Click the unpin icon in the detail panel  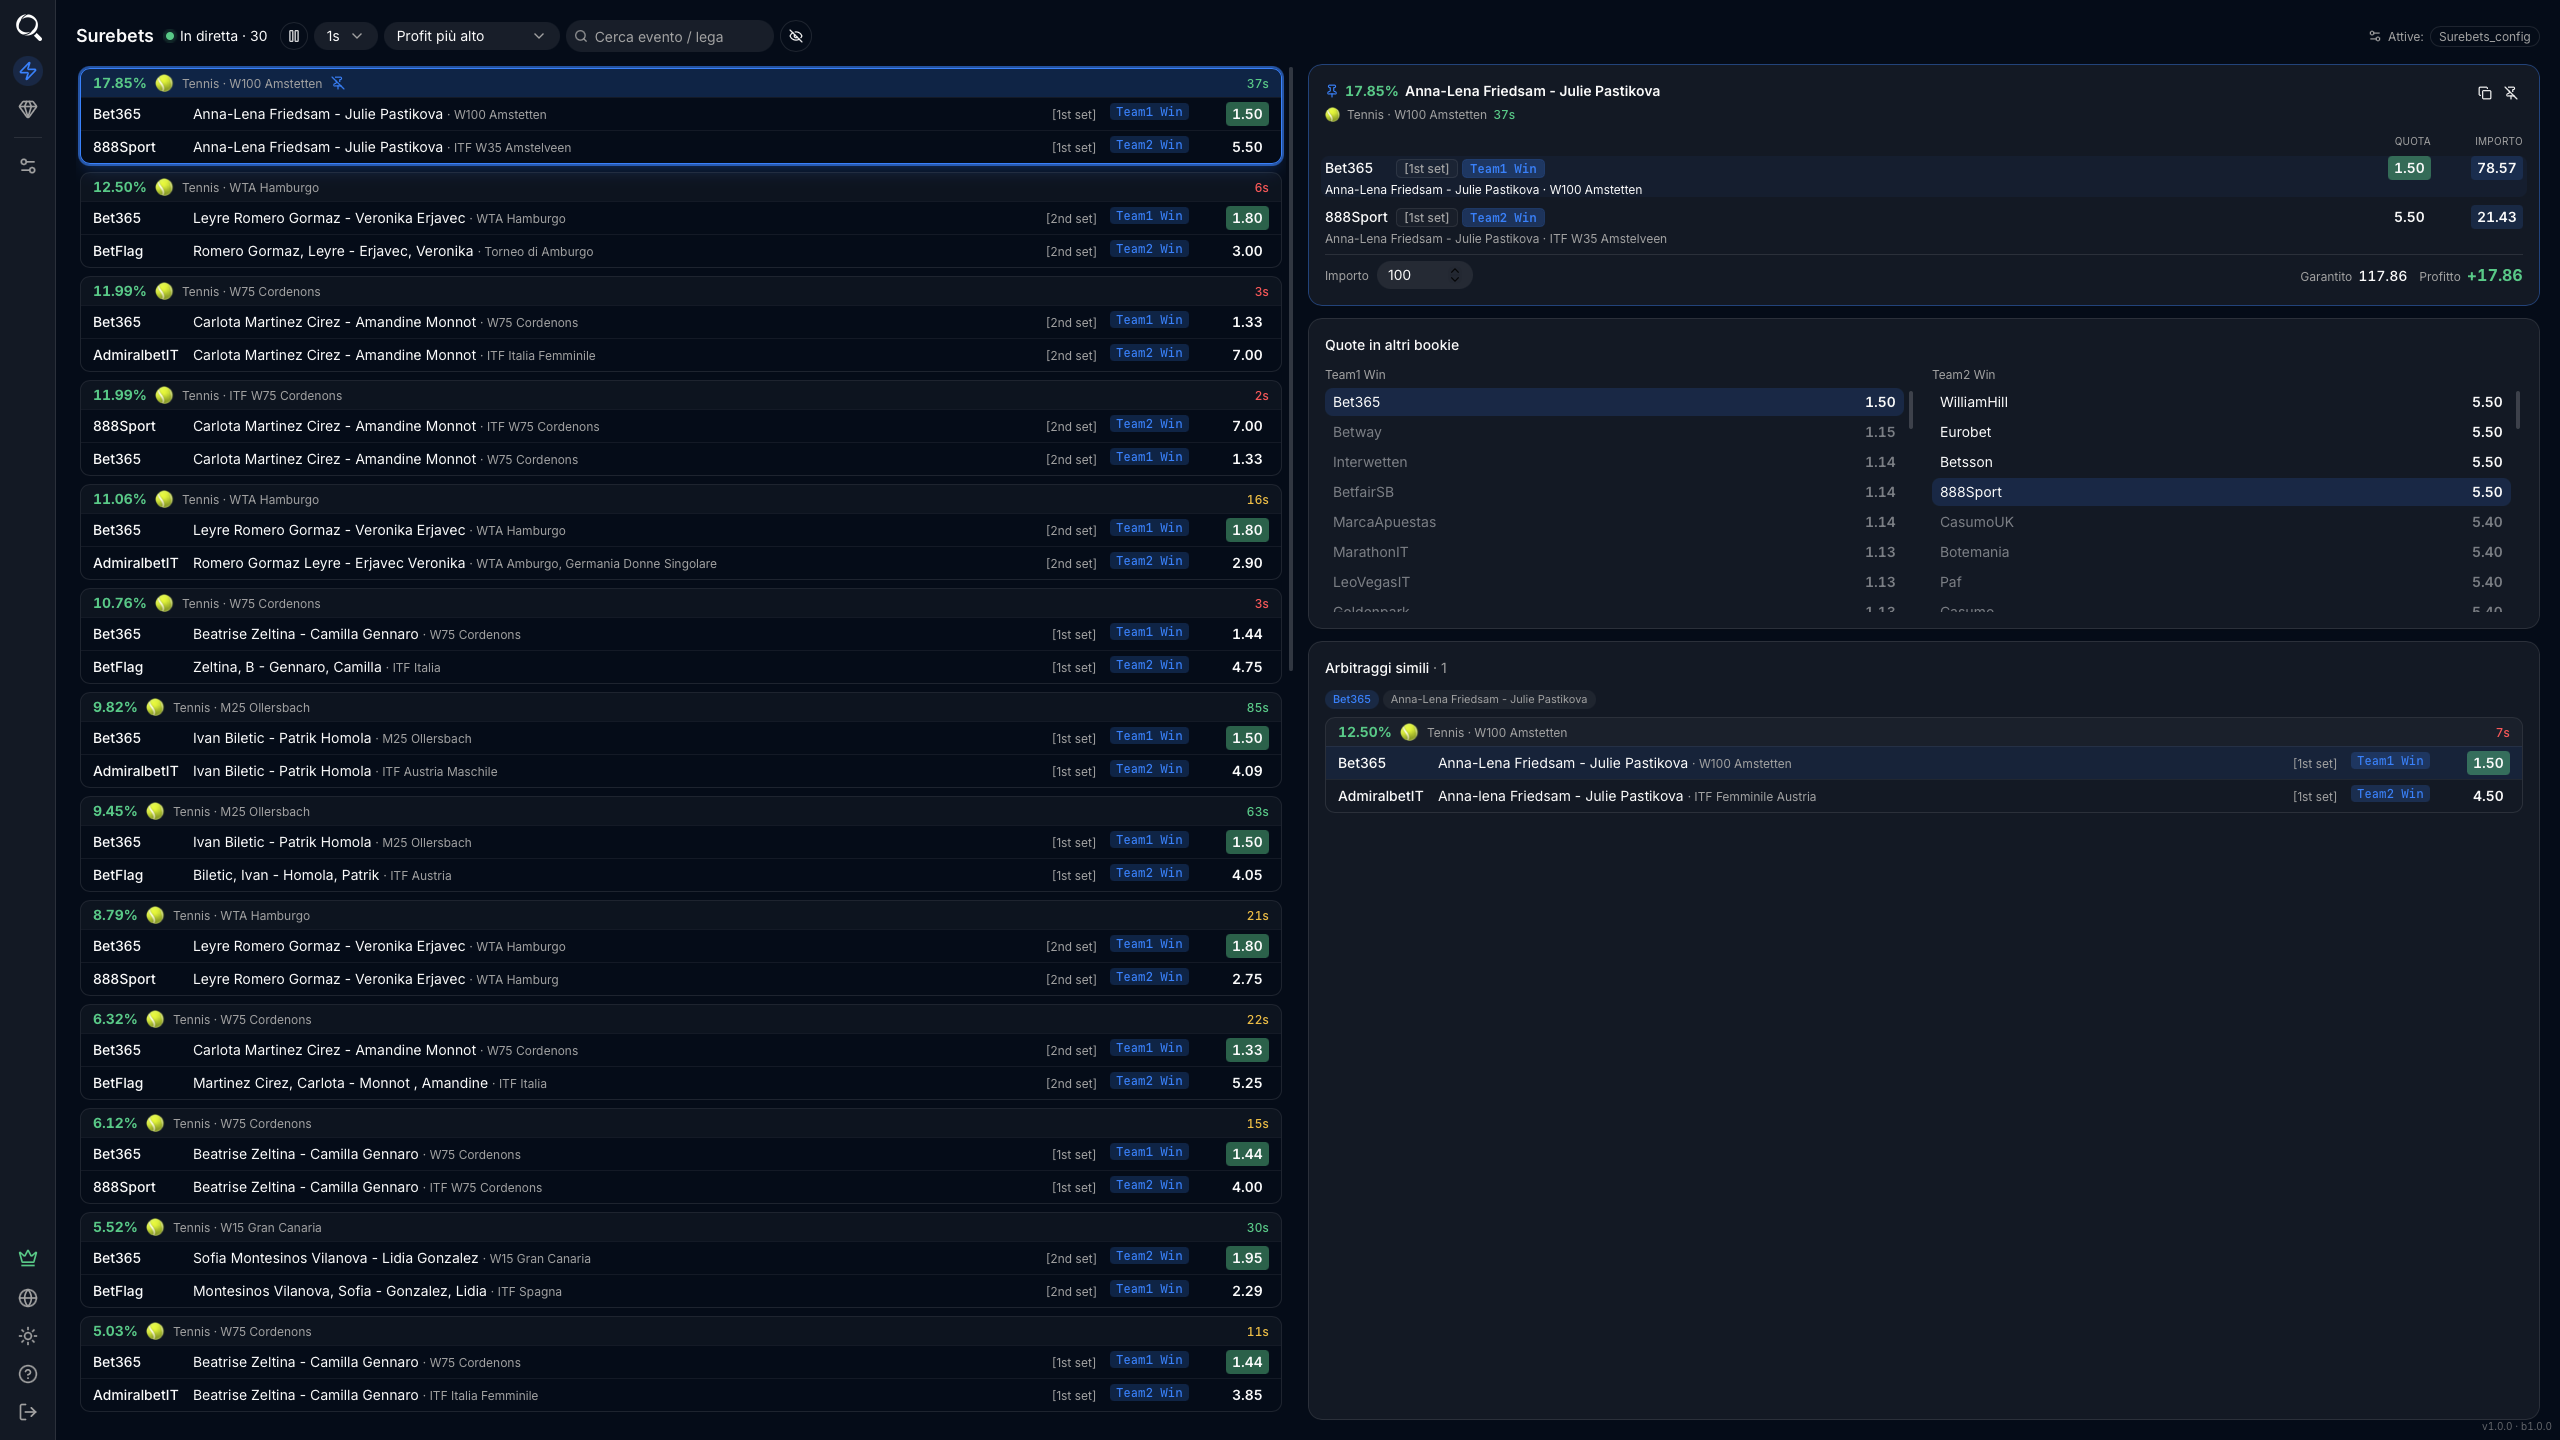click(2510, 92)
